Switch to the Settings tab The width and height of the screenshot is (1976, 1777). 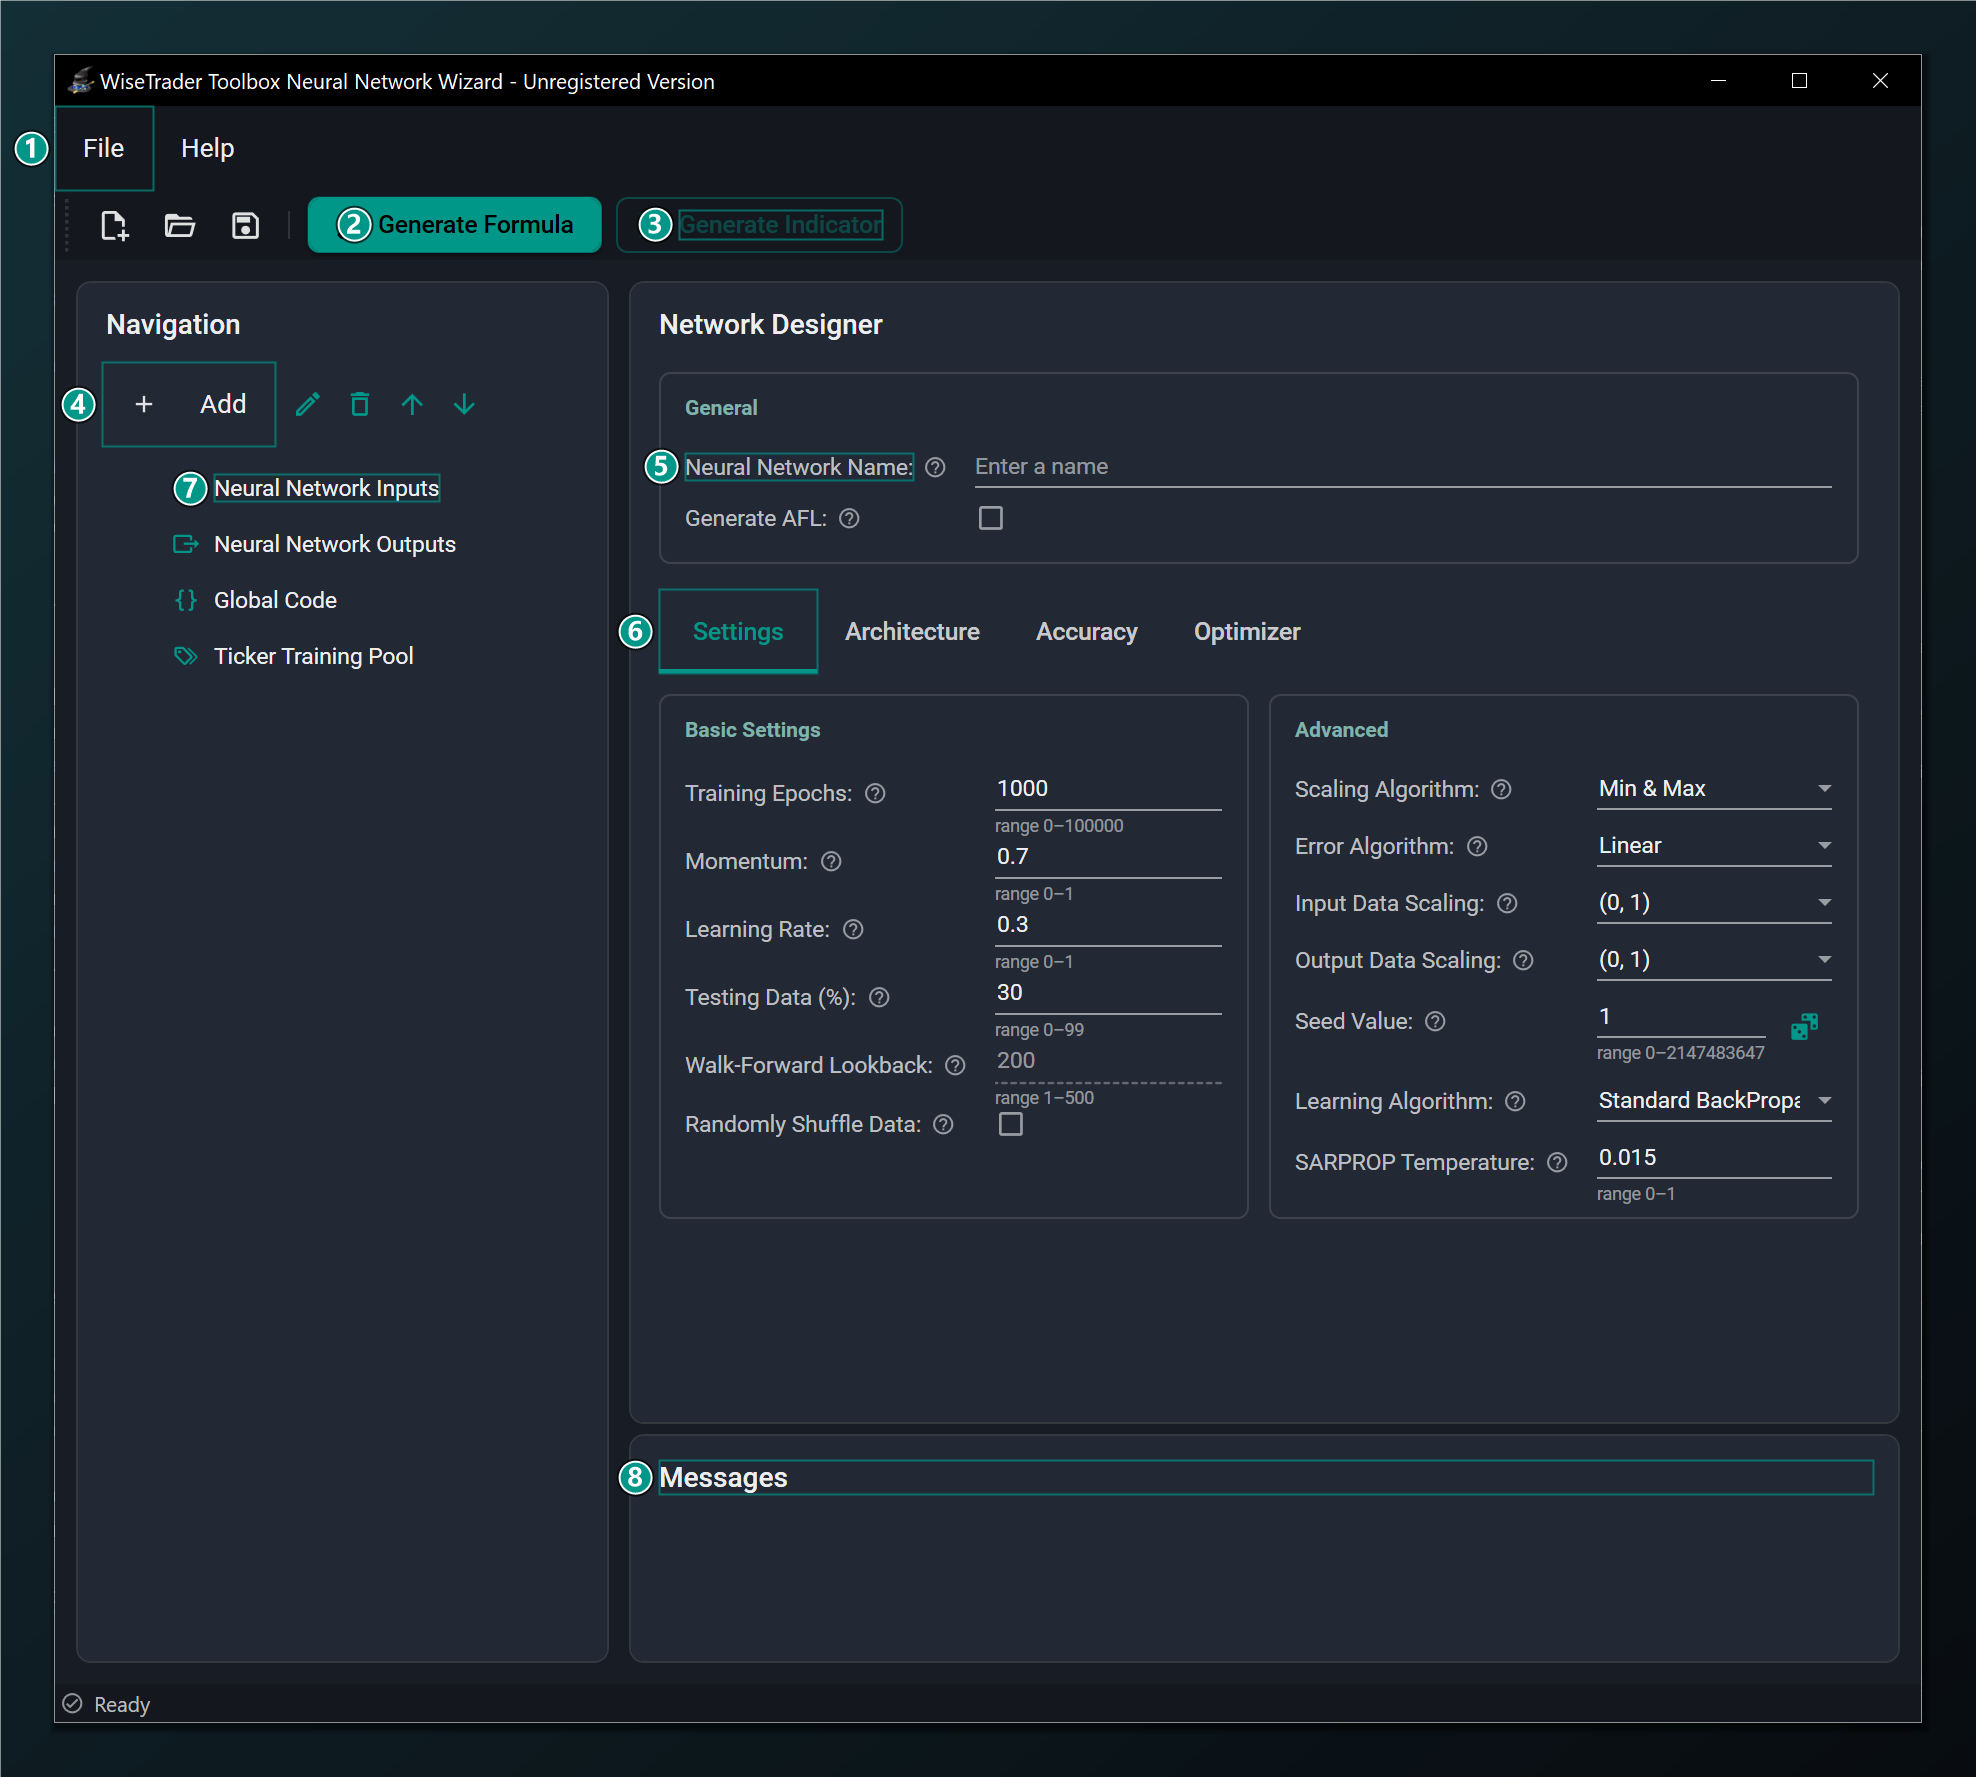[x=738, y=632]
